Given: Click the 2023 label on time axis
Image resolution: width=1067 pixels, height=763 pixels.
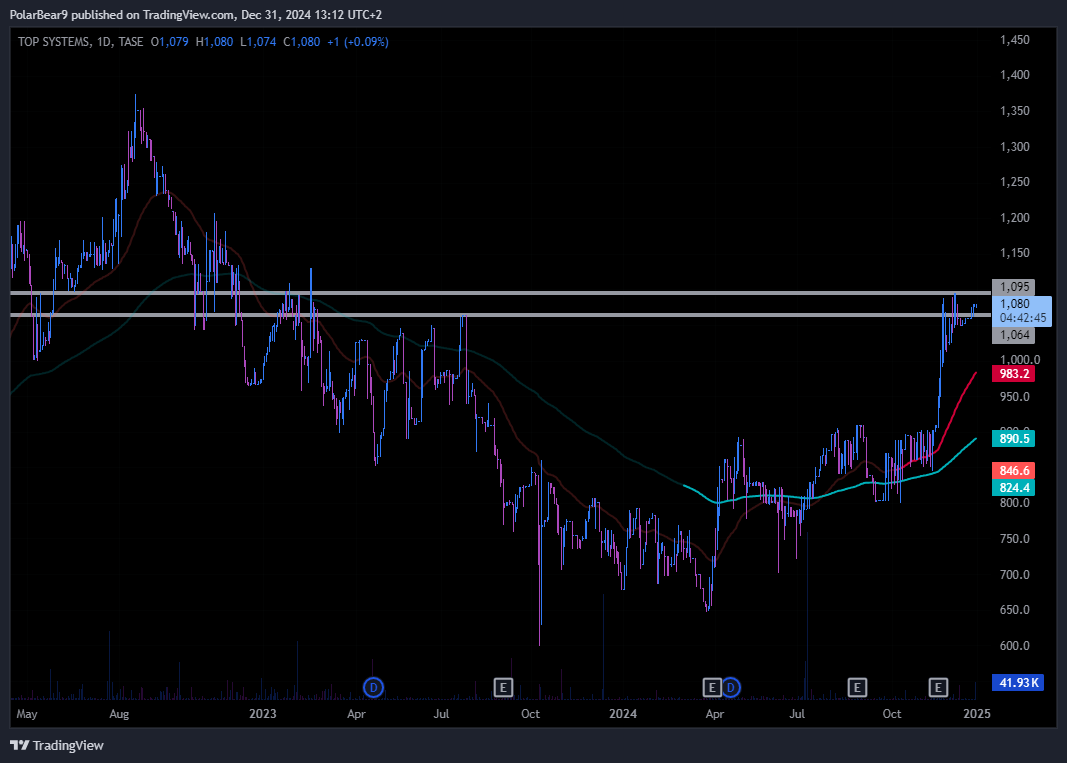Looking at the screenshot, I should 262,714.
